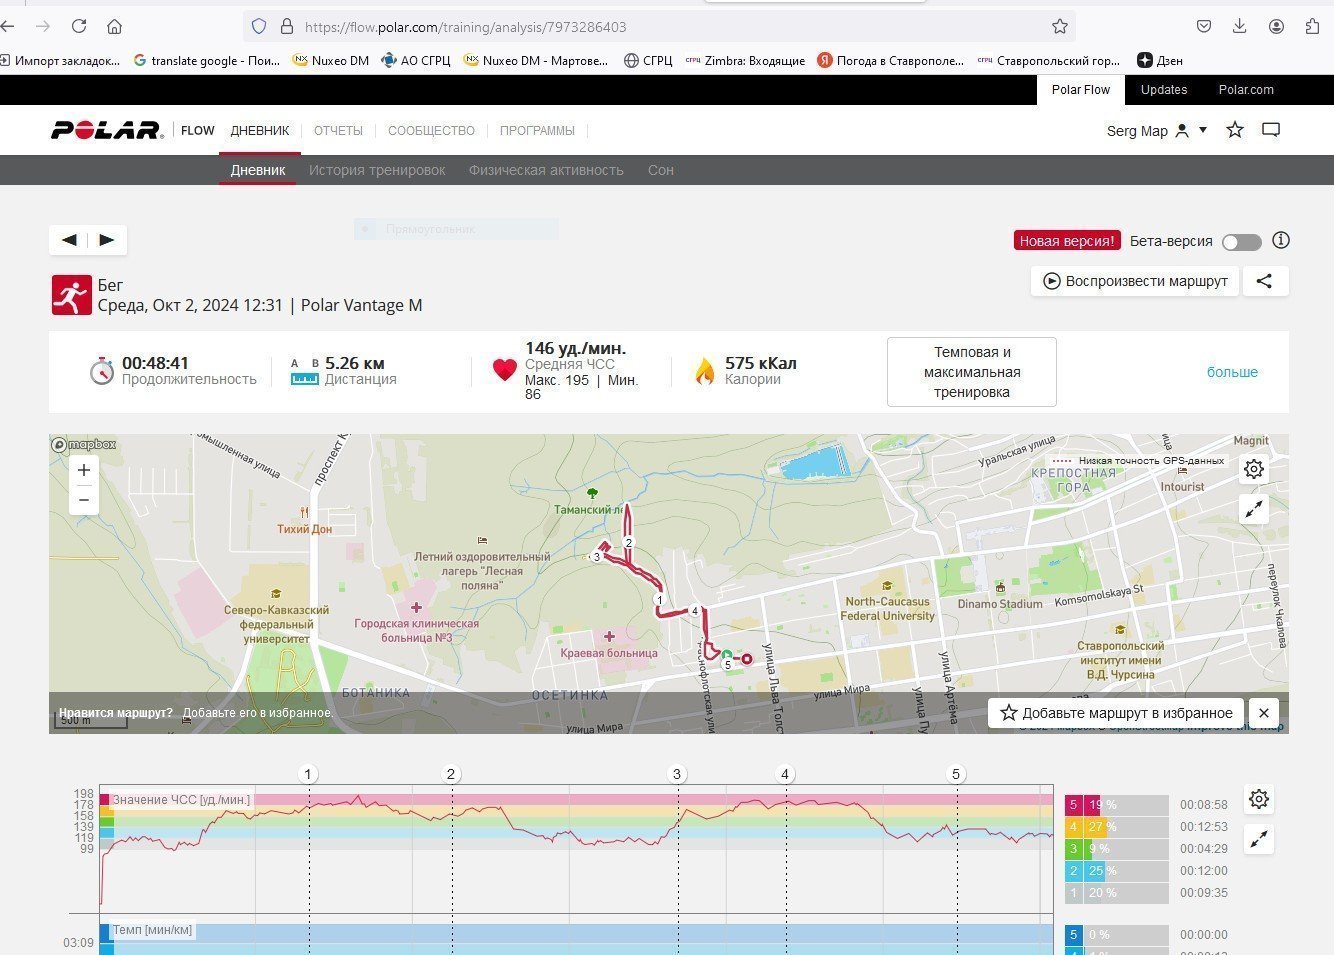1334x955 pixels.
Task: Click the 5.26 км distance value
Action: coord(354,363)
